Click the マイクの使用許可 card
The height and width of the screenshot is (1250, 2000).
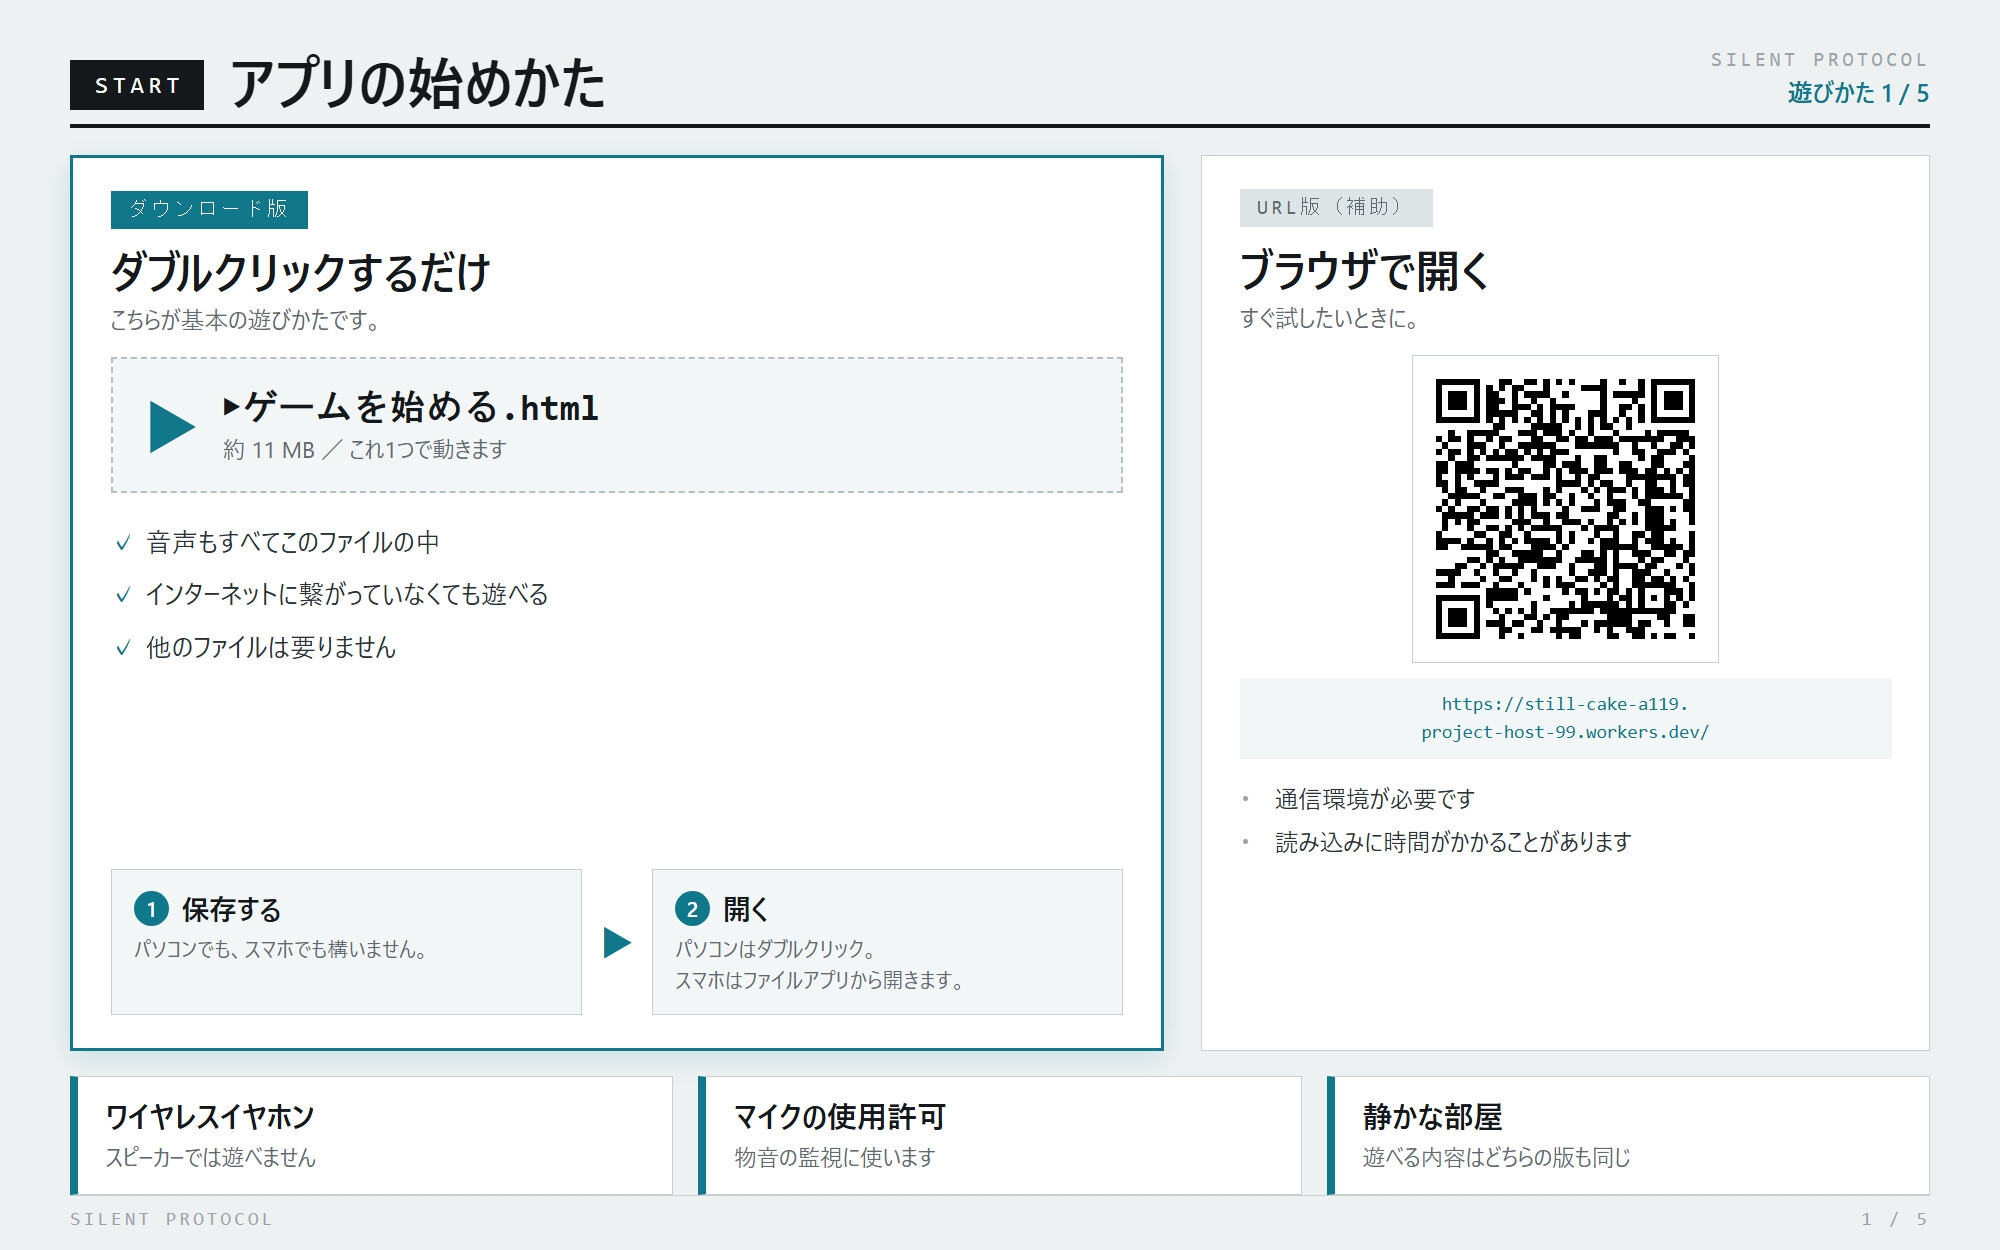click(1000, 1135)
